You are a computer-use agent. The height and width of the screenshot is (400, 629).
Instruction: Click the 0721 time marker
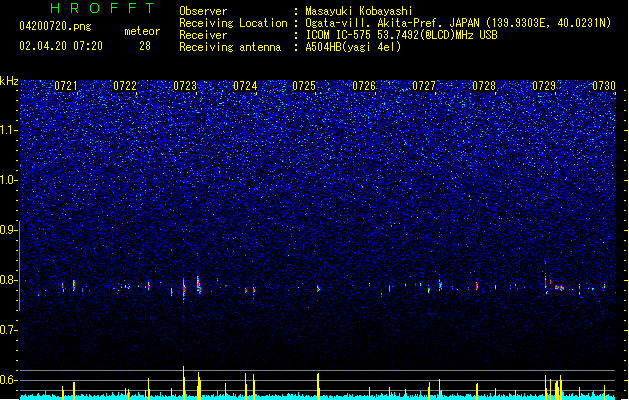coord(66,86)
